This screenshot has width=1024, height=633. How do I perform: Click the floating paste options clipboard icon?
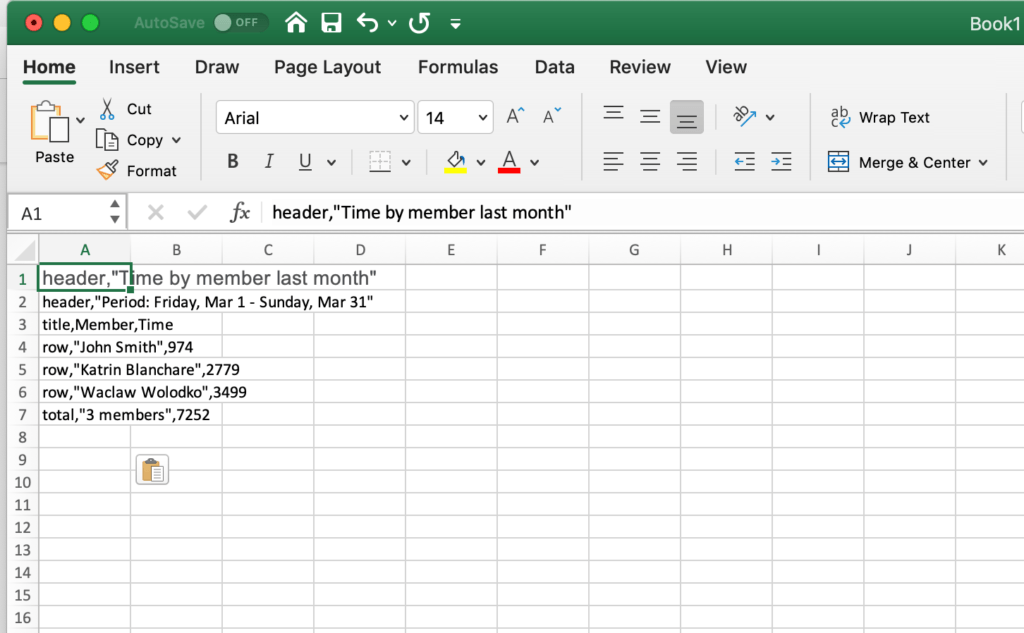pyautogui.click(x=152, y=469)
